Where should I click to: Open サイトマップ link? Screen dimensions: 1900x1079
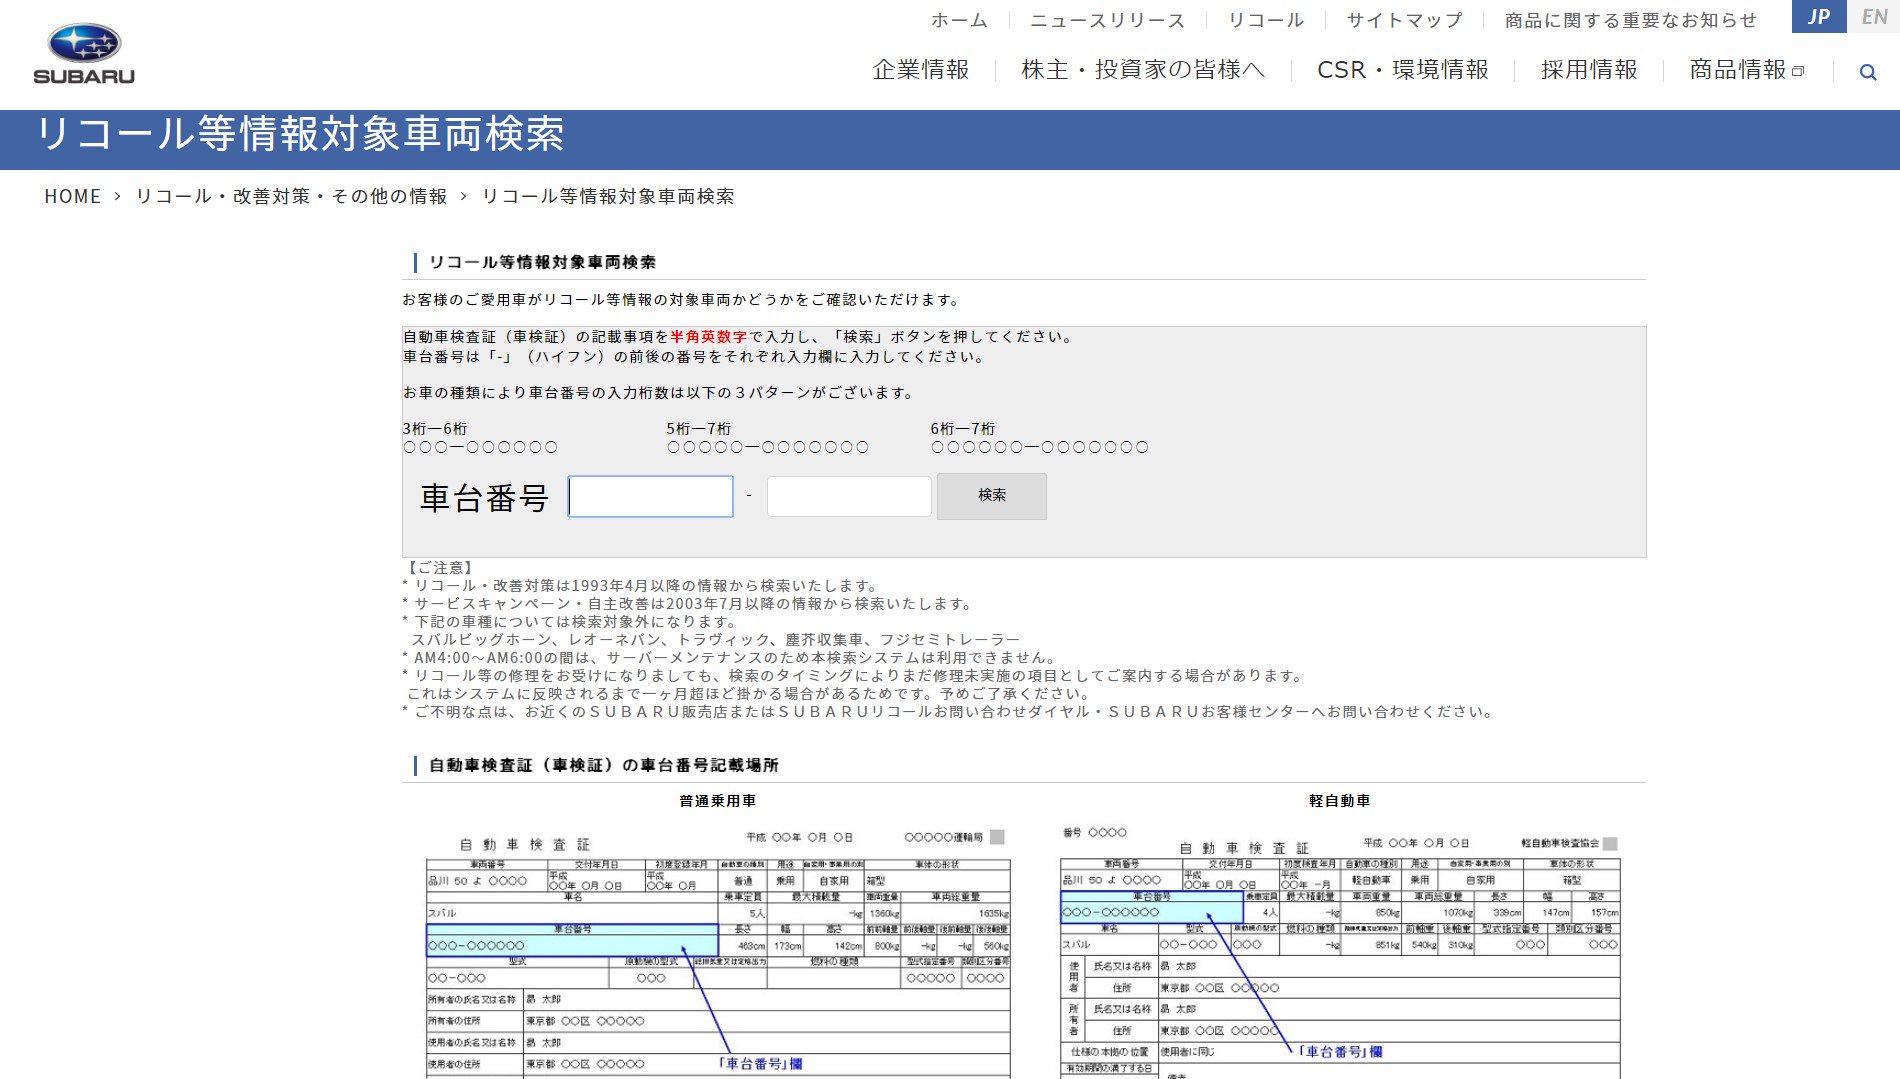click(x=1404, y=20)
